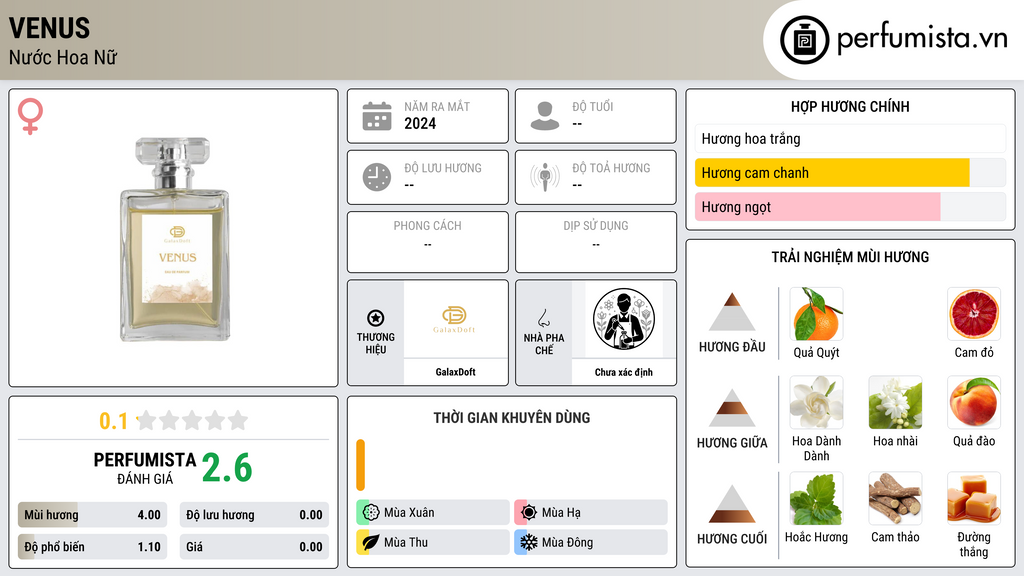Screen dimensions: 1024x576
Task: Click the Đường thắng caramel image
Action: (974, 498)
